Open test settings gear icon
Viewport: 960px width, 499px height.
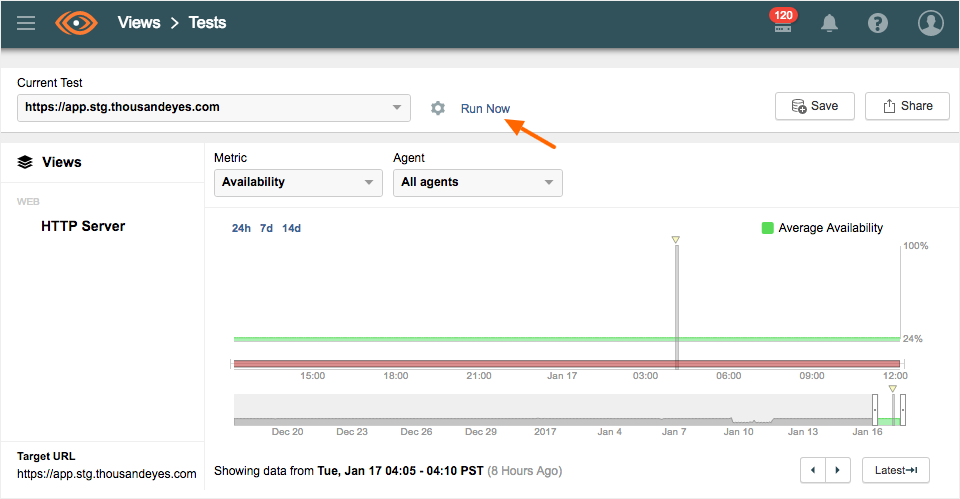click(437, 108)
